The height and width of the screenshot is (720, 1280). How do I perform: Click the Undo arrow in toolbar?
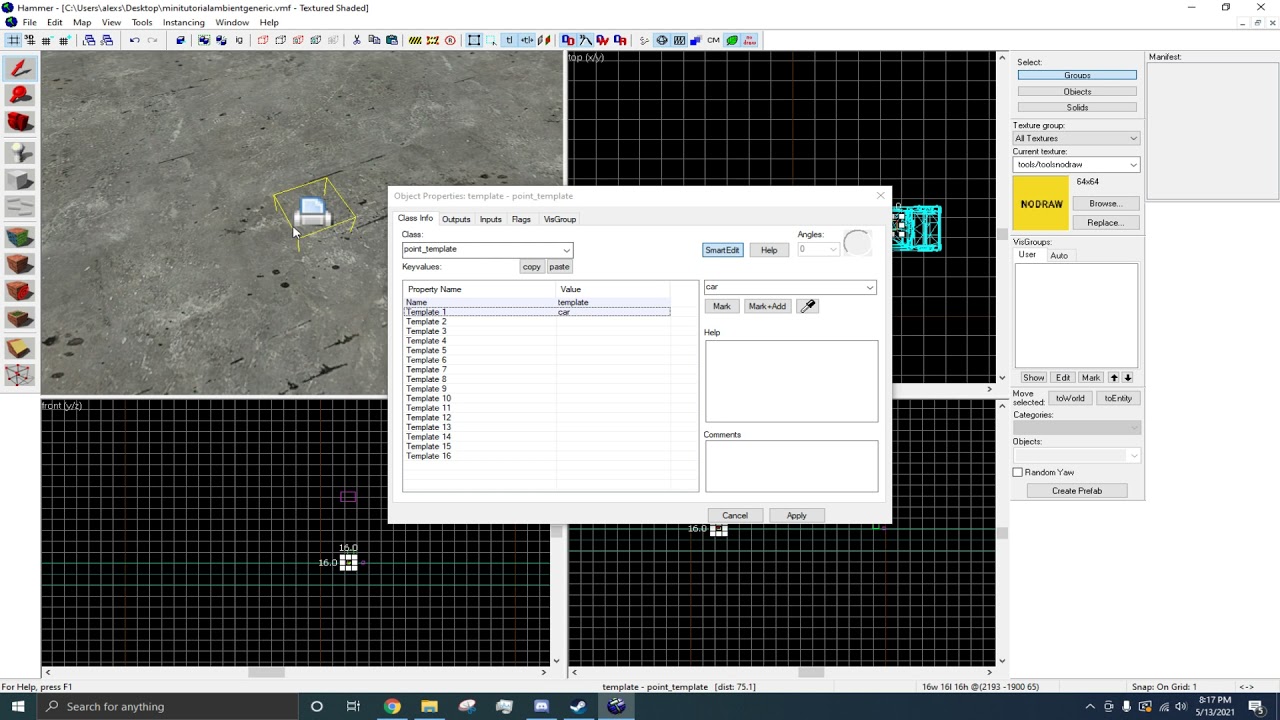(134, 40)
